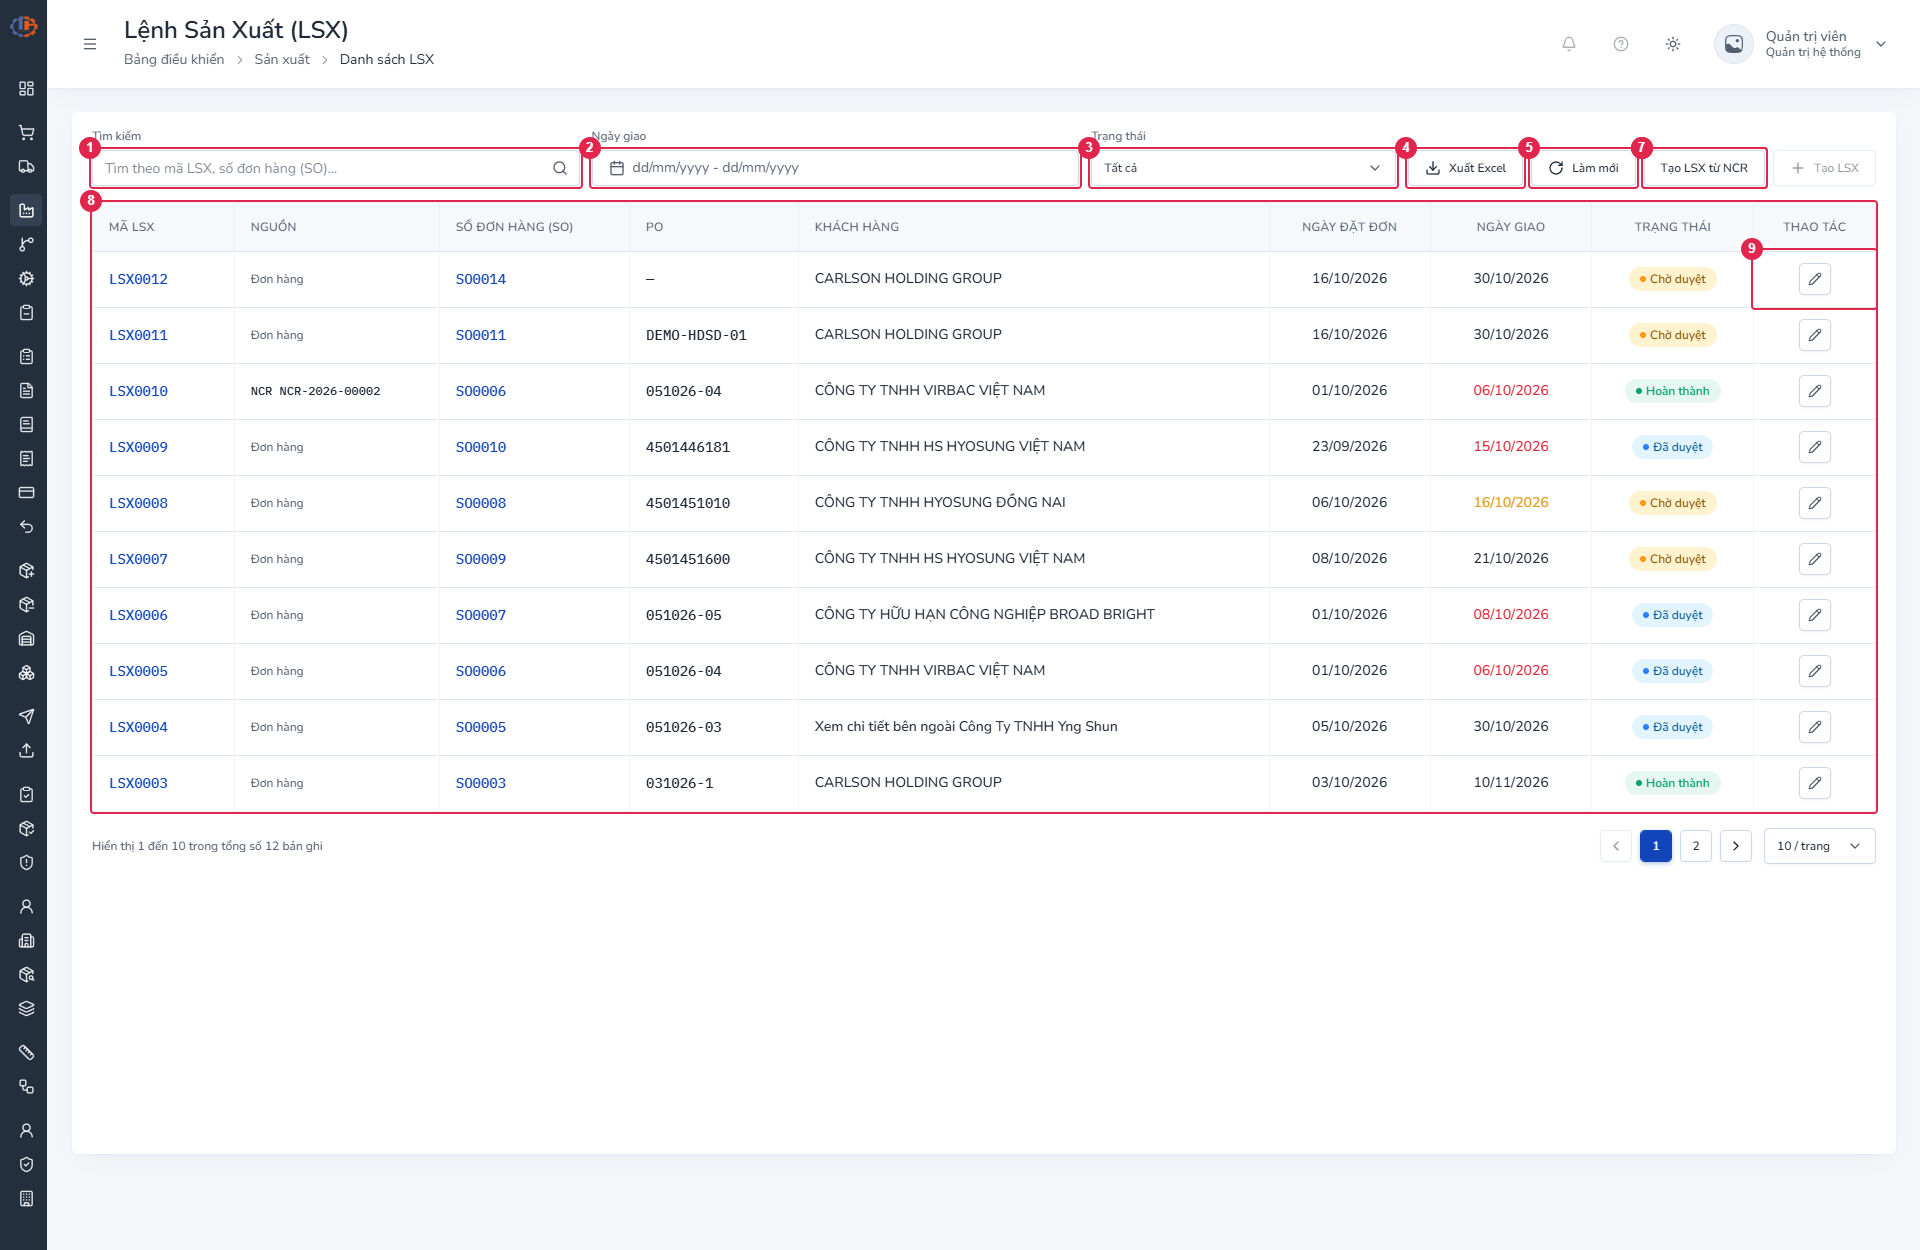This screenshot has height=1250, width=1920.
Task: Open the shield security icon near sidebar bottom
Action: pyautogui.click(x=27, y=1164)
